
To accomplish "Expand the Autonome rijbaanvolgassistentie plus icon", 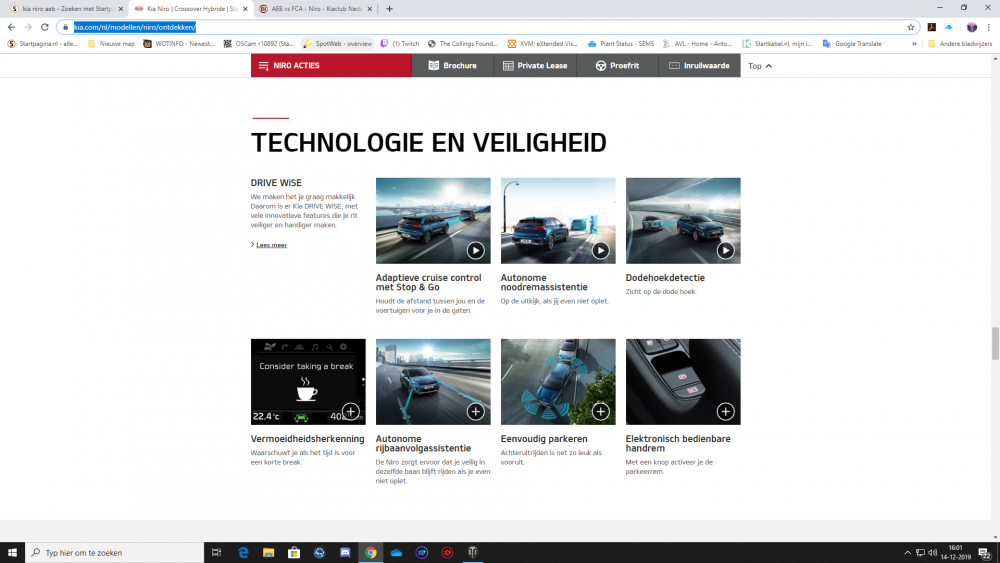I will (x=475, y=411).
